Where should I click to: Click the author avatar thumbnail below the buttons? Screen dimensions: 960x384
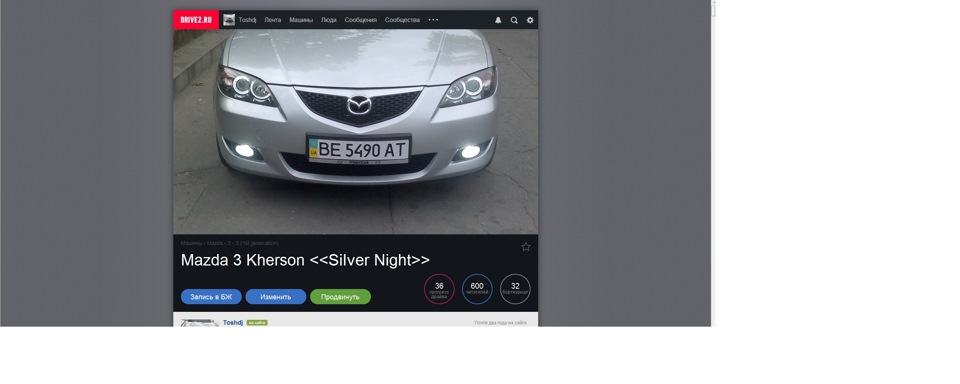coord(199,323)
